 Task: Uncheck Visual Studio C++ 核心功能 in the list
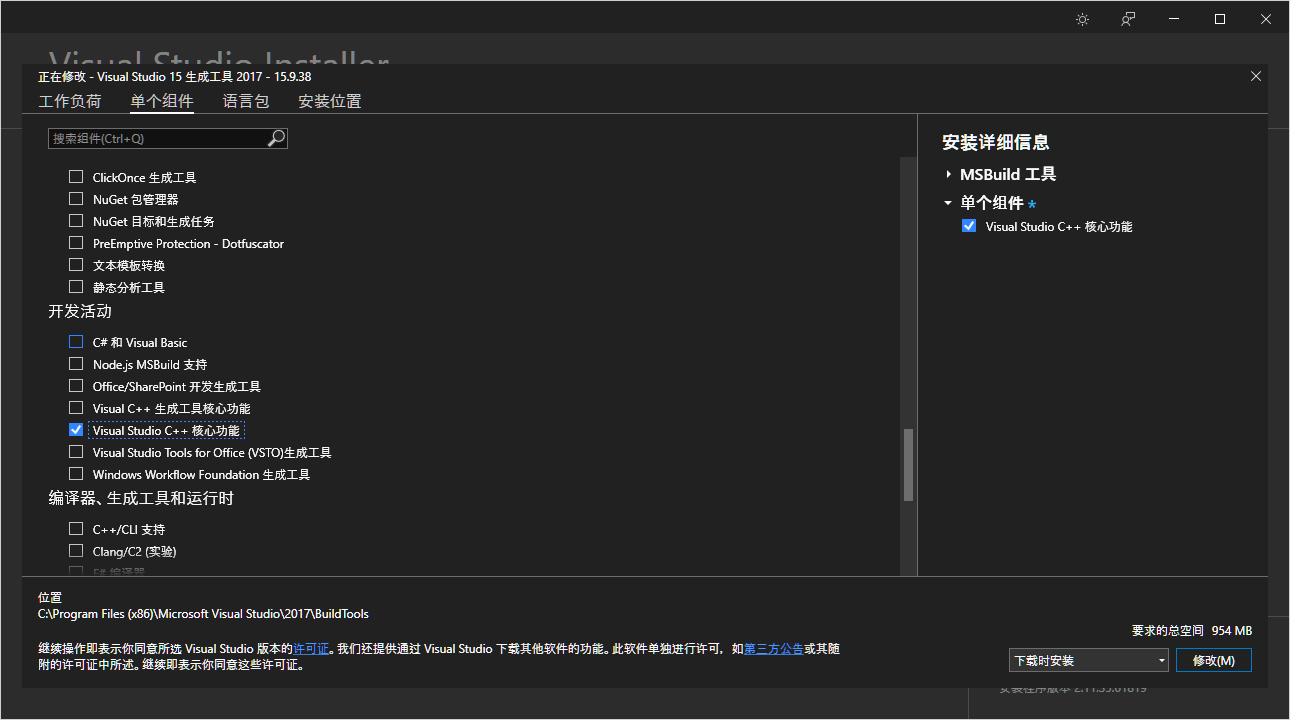[x=76, y=429]
